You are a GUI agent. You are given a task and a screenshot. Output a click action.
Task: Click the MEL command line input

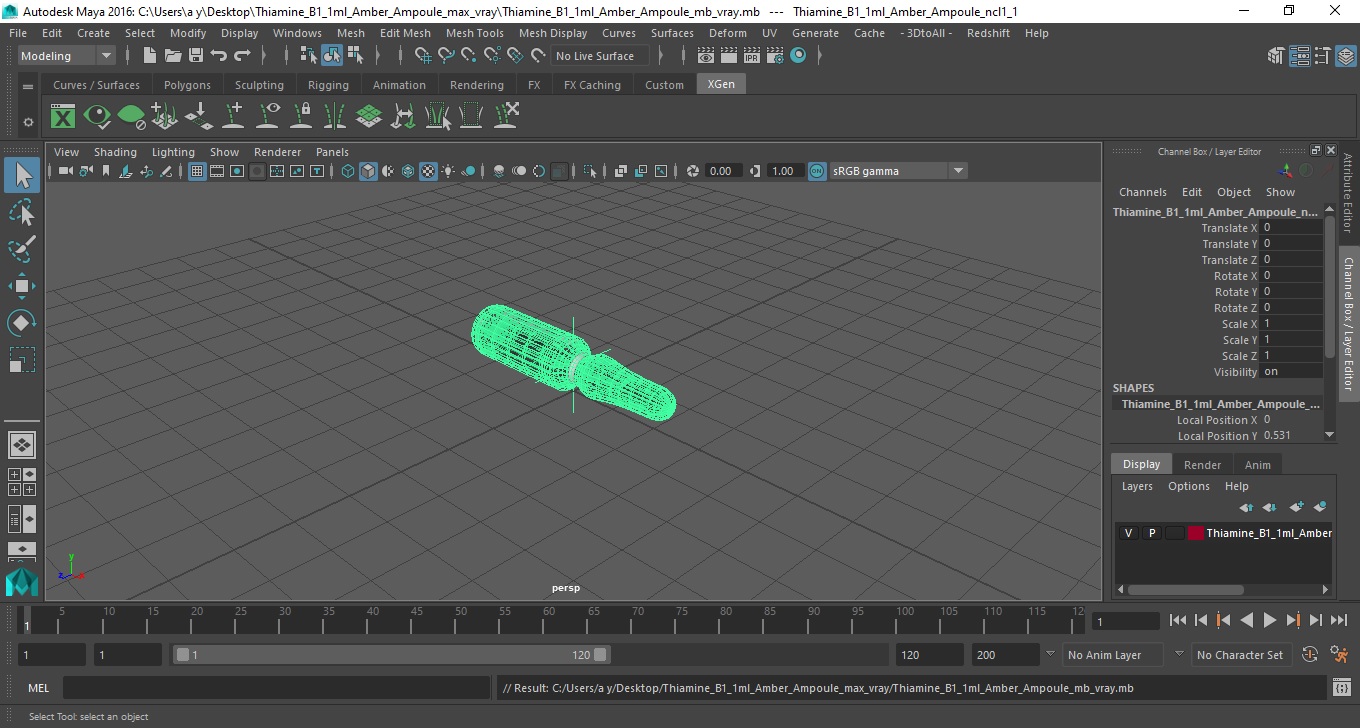[x=276, y=688]
